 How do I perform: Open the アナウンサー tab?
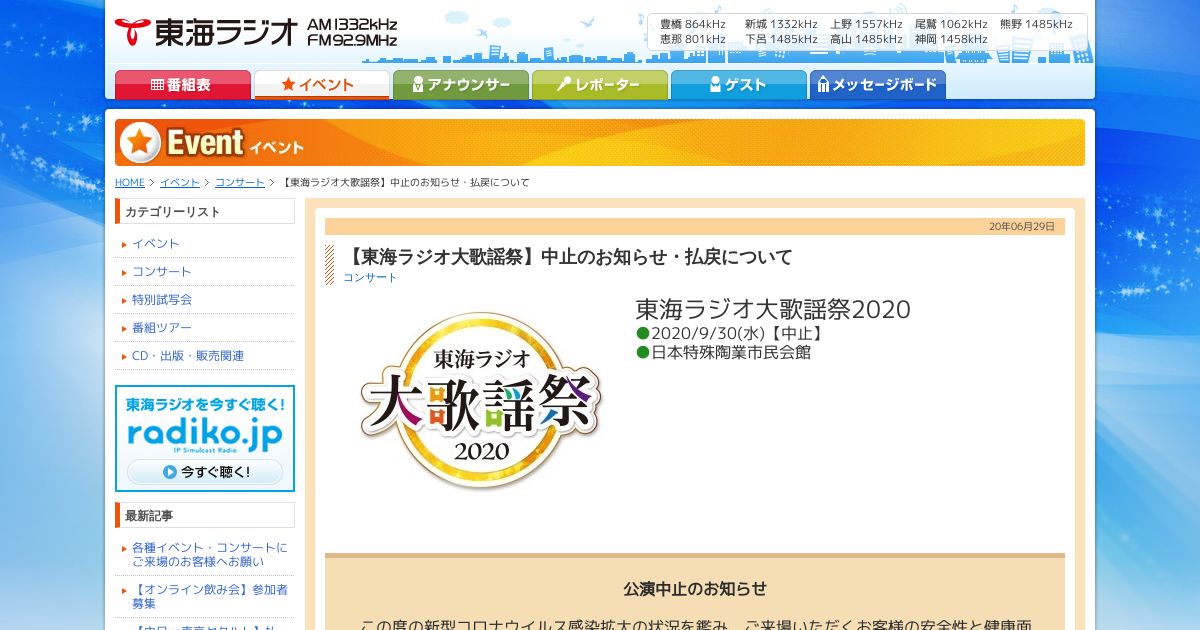461,85
